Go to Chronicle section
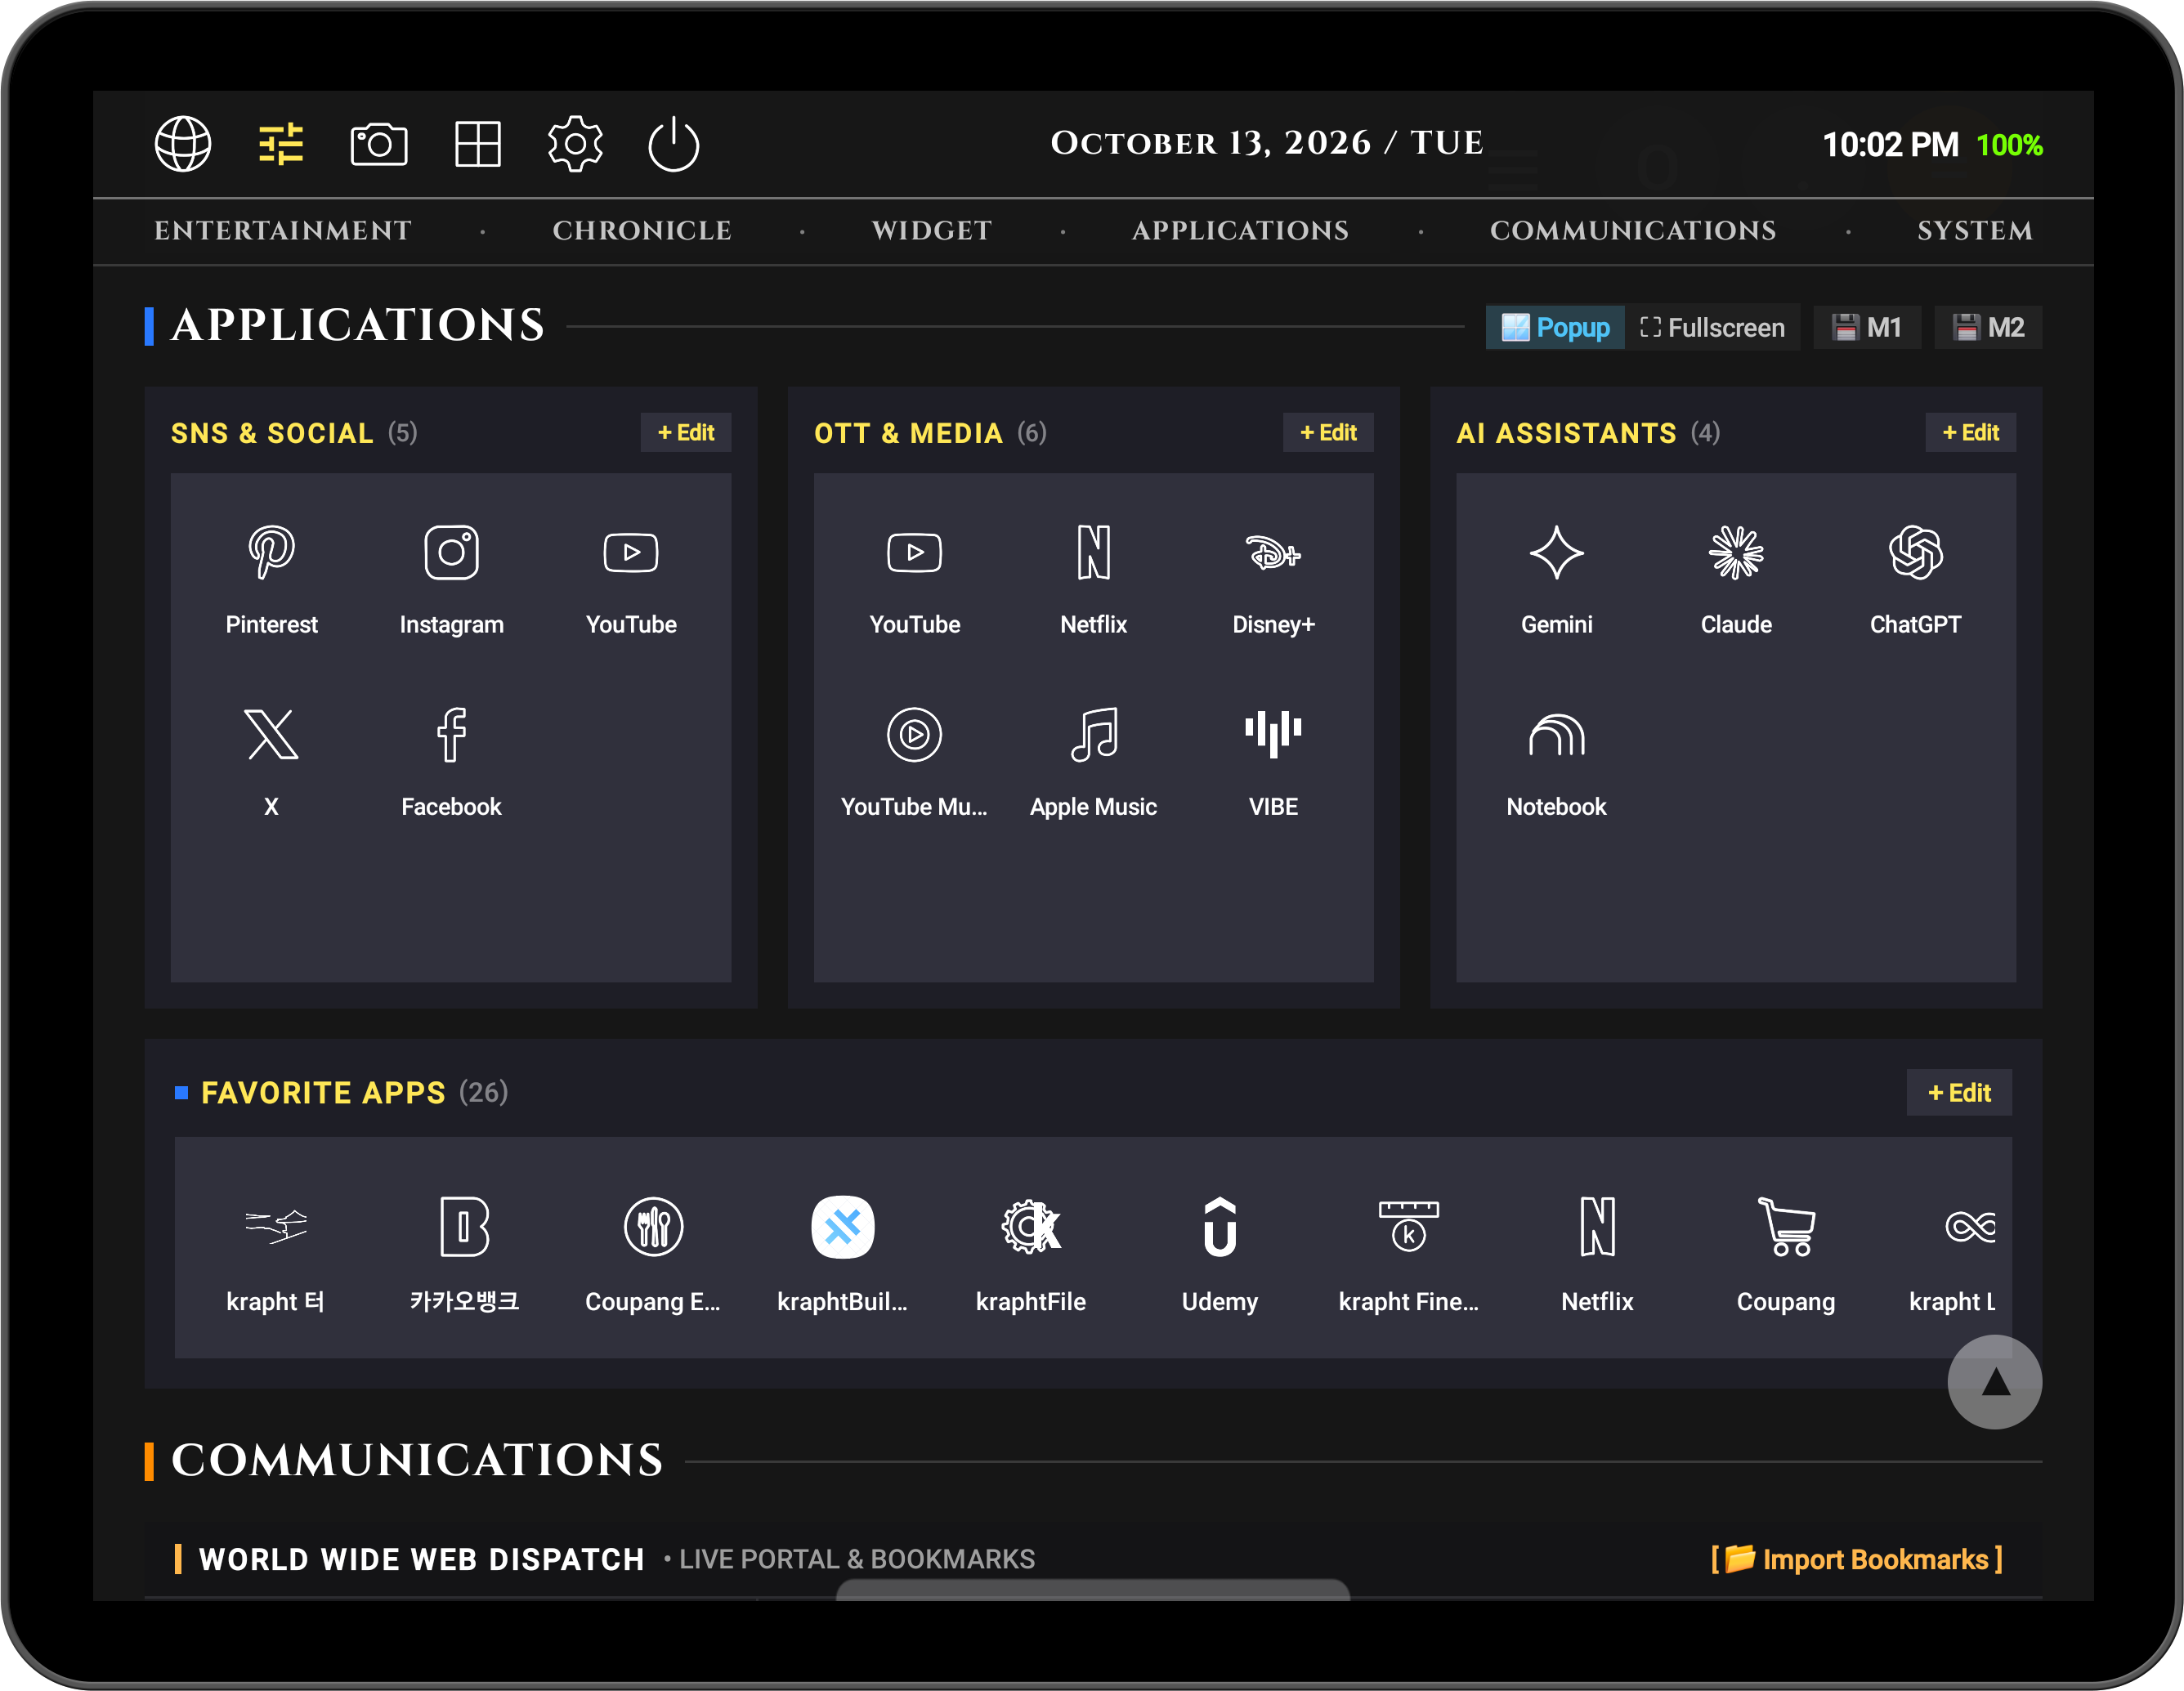This screenshot has width=2184, height=1691. click(x=642, y=231)
